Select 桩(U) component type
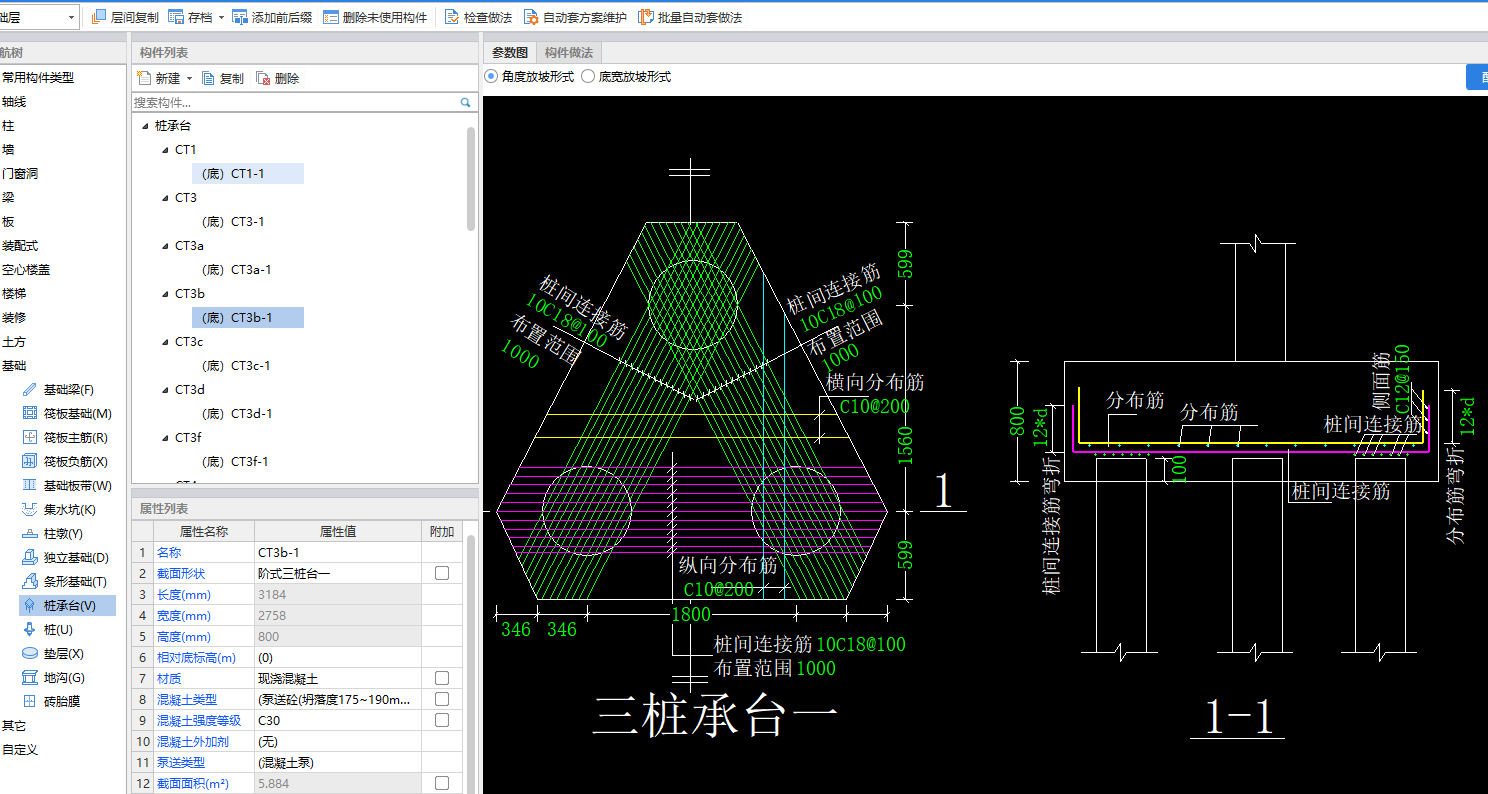This screenshot has width=1488, height=794. coord(47,629)
